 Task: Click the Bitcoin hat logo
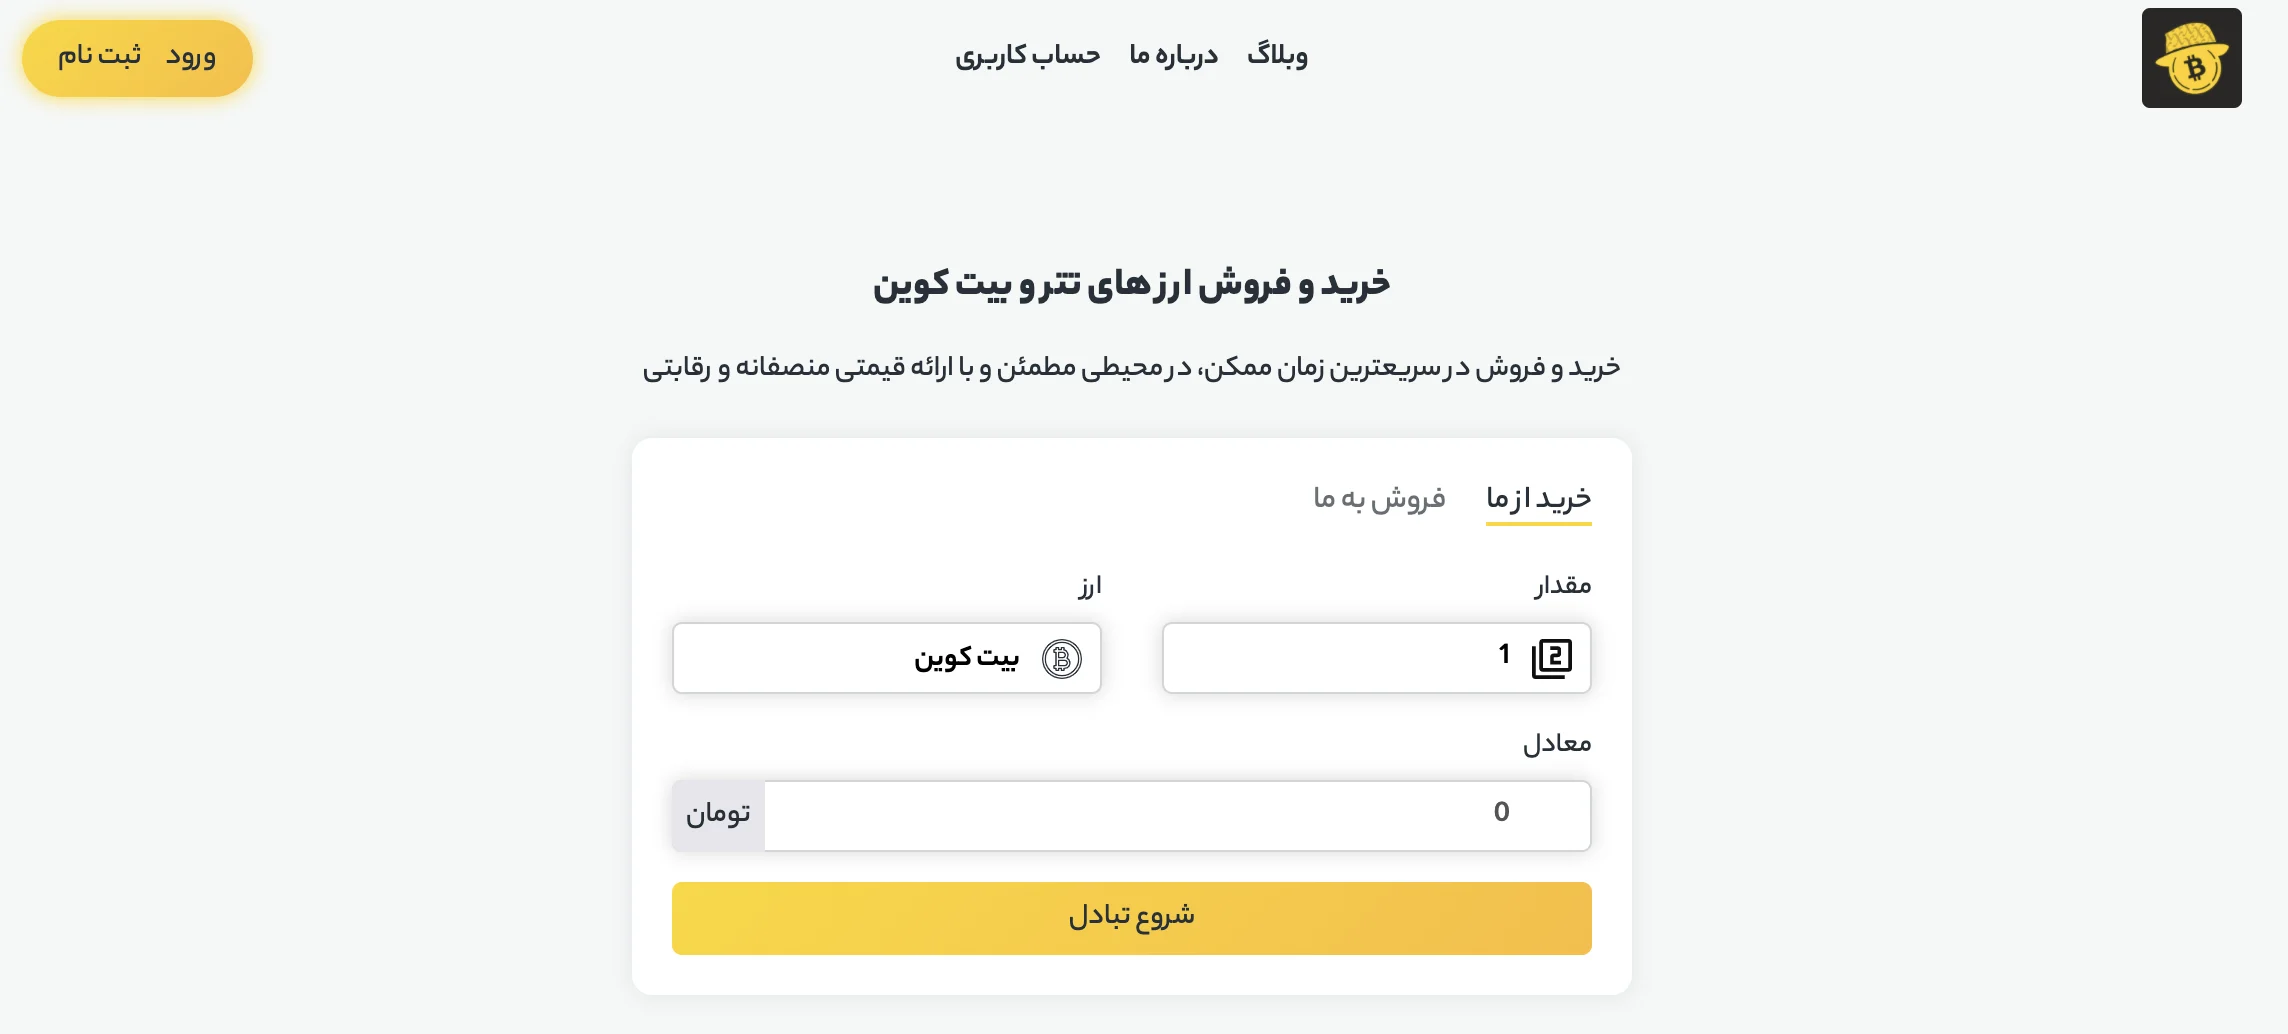[x=2191, y=58]
